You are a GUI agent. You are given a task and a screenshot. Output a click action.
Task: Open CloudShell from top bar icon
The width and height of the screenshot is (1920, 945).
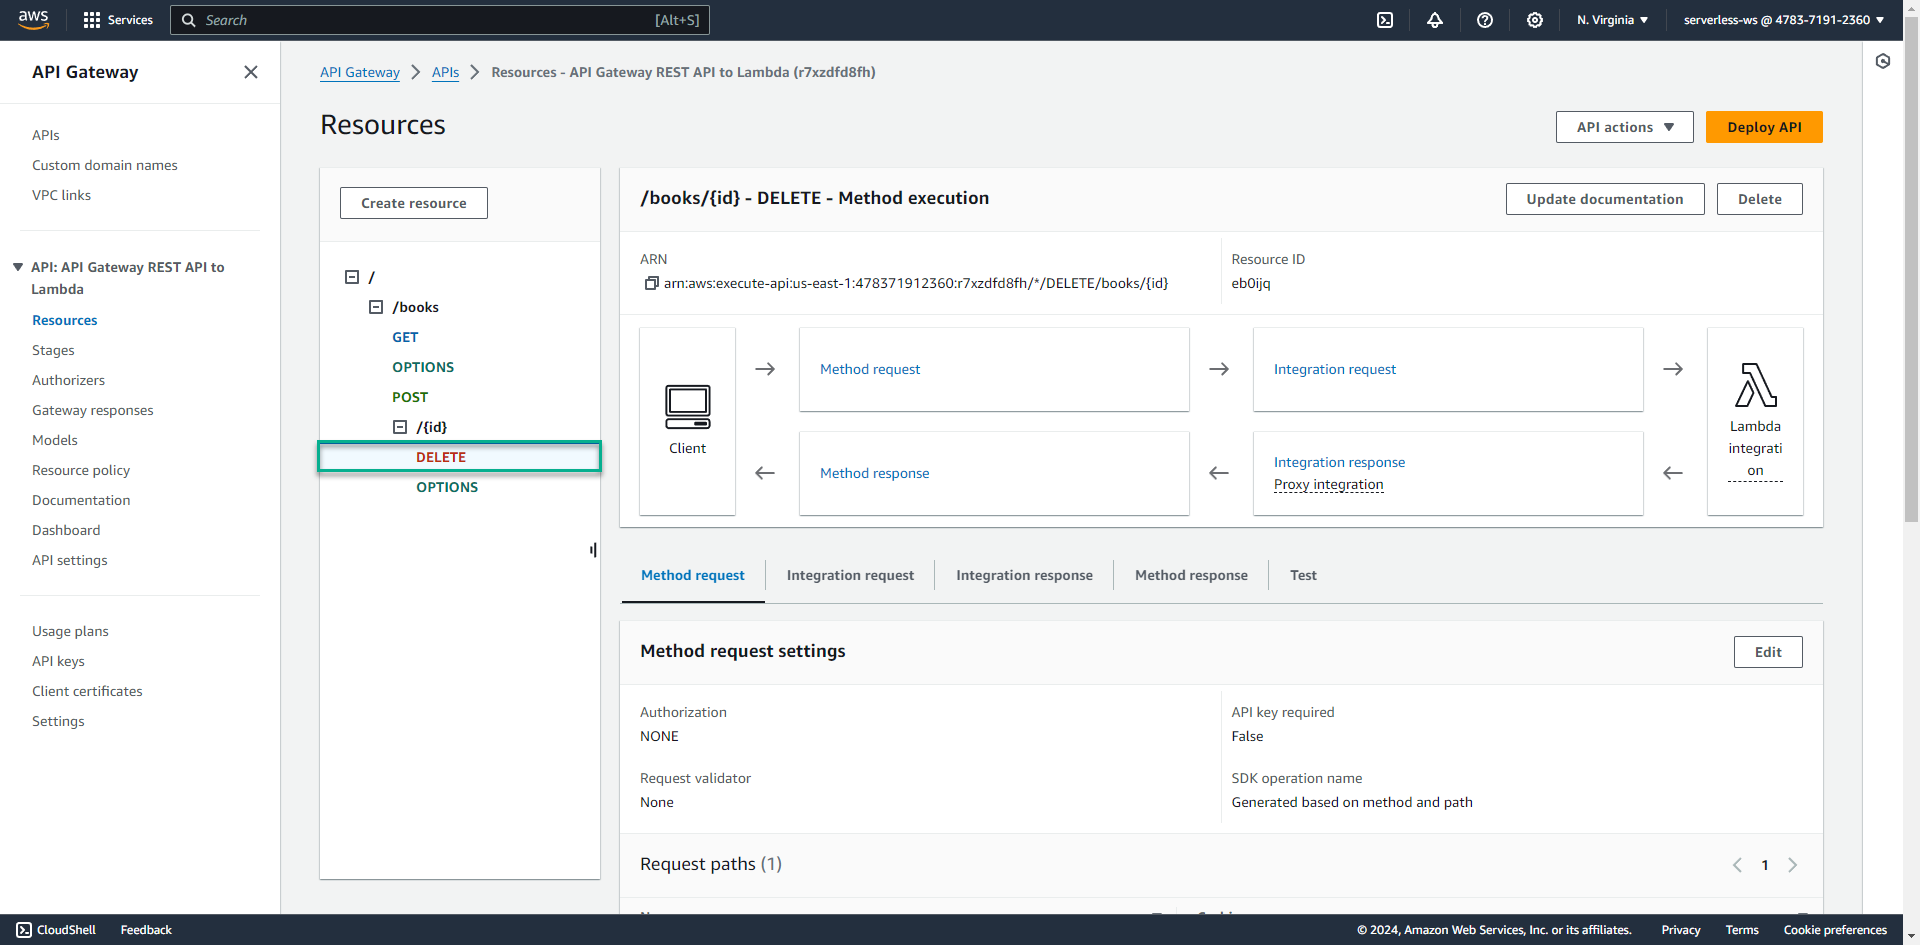point(1385,20)
